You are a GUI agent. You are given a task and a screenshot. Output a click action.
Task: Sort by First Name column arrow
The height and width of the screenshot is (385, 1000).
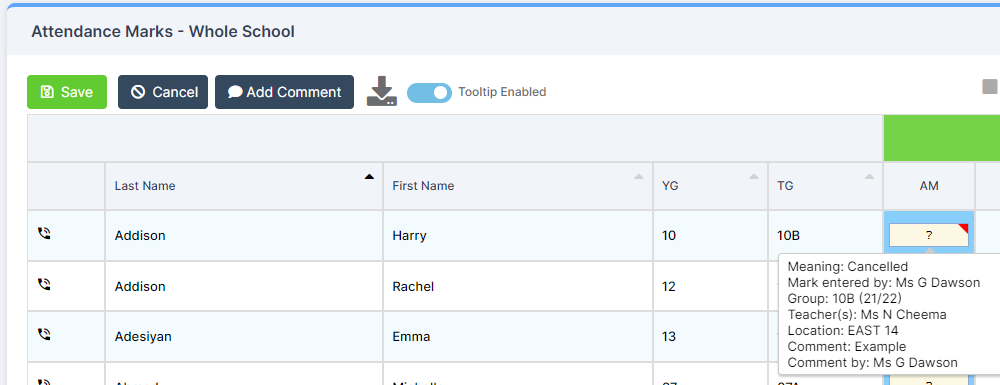(x=638, y=177)
